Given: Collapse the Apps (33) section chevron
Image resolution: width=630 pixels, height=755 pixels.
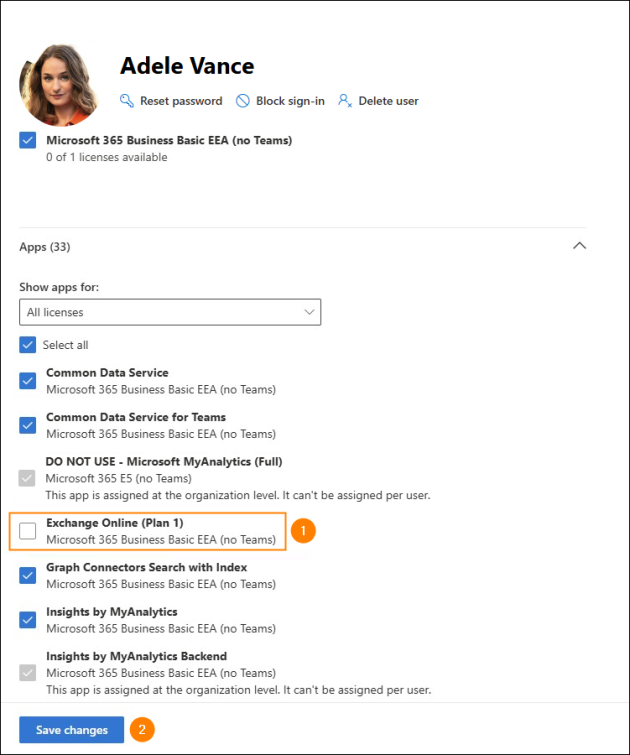Looking at the screenshot, I should click(x=579, y=246).
